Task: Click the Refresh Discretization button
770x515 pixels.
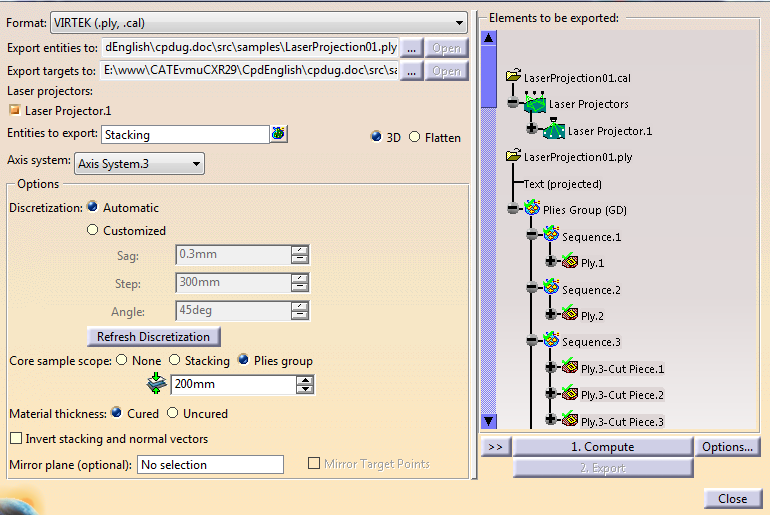Action: point(154,337)
